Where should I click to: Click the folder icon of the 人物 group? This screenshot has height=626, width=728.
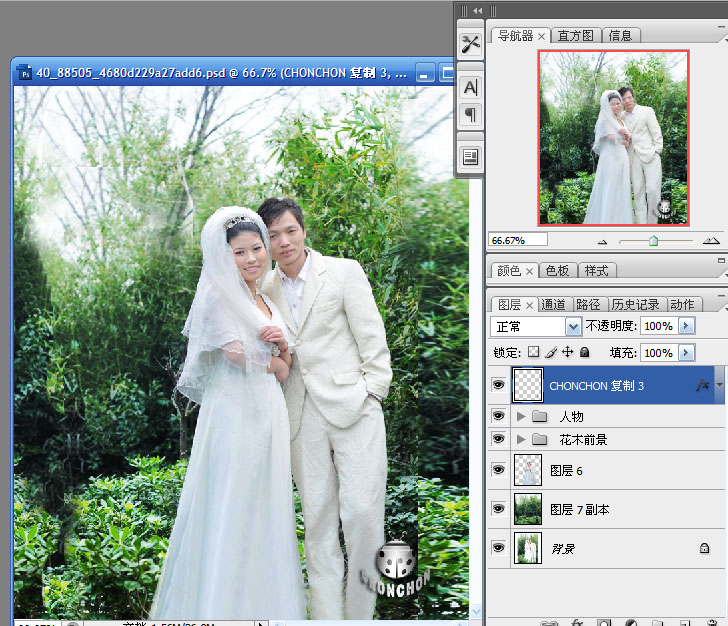(x=539, y=416)
